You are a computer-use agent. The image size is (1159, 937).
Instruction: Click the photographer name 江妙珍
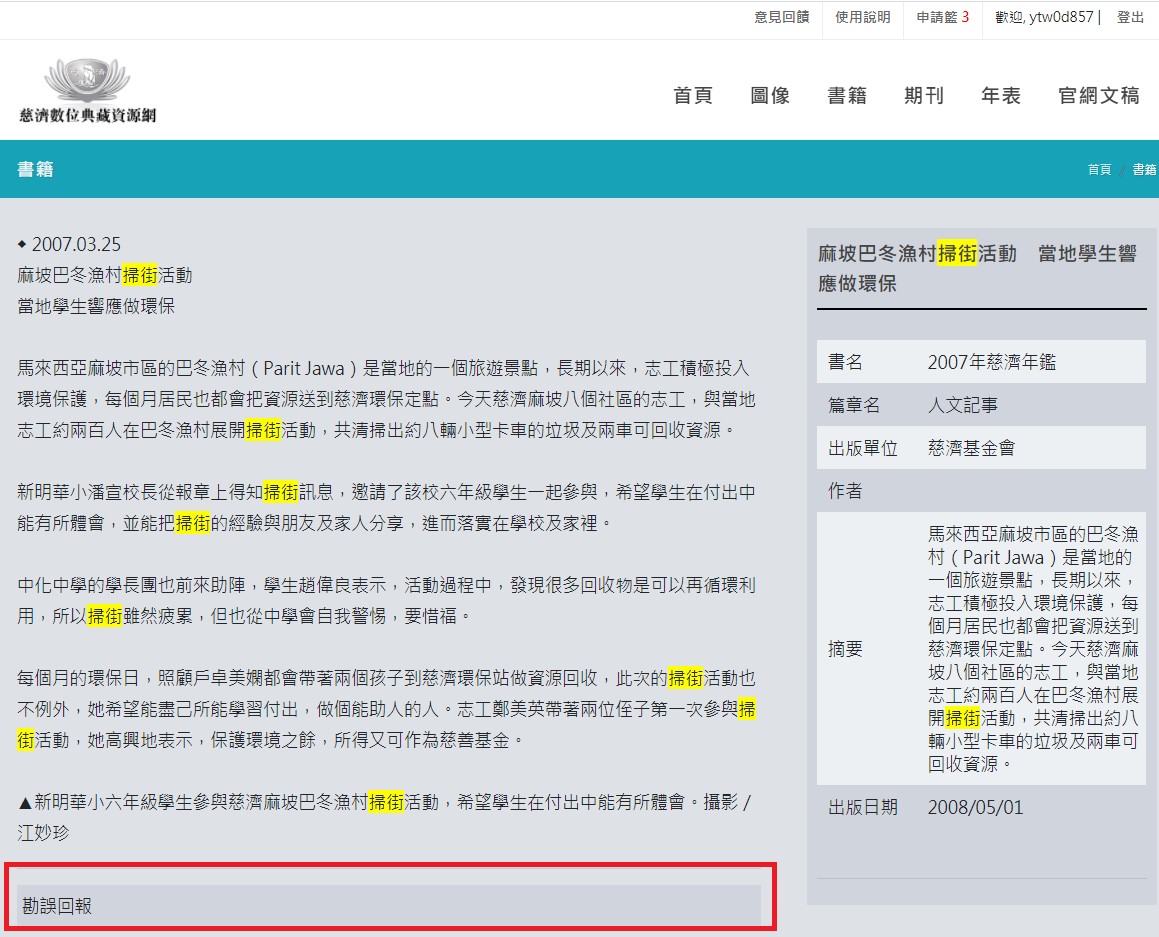43,833
